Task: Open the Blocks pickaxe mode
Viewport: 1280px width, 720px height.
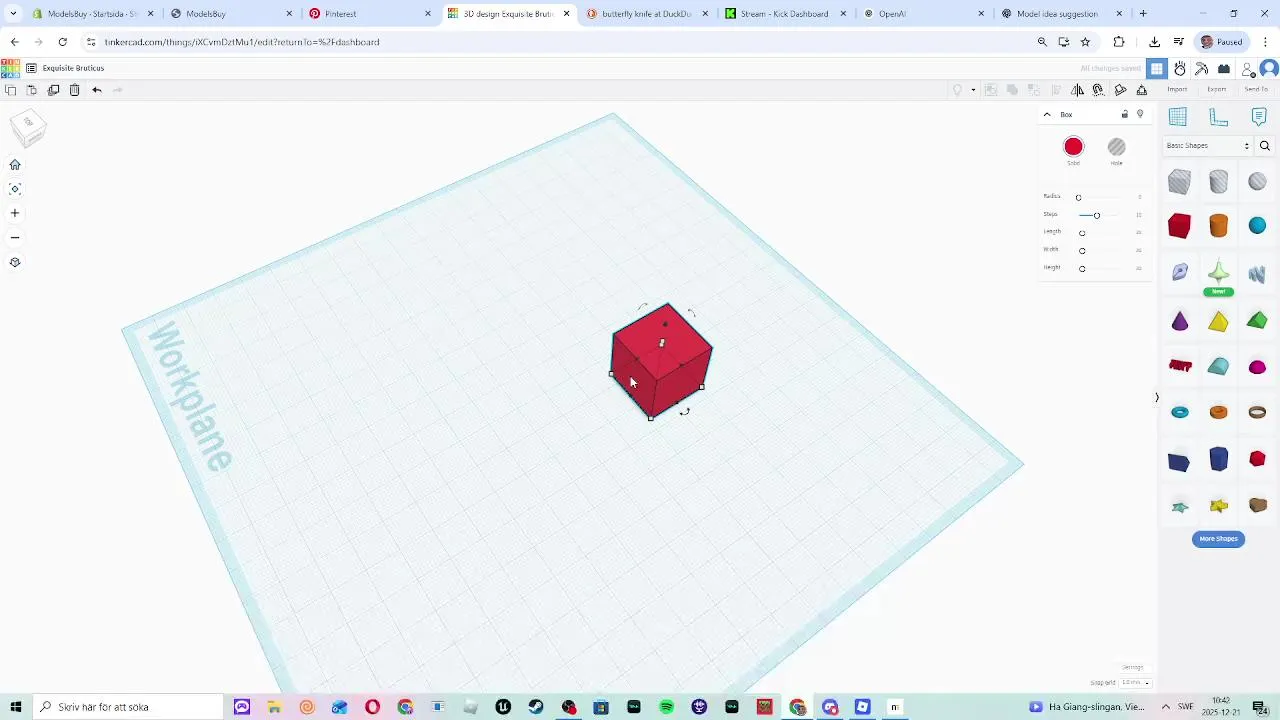Action: [1201, 68]
